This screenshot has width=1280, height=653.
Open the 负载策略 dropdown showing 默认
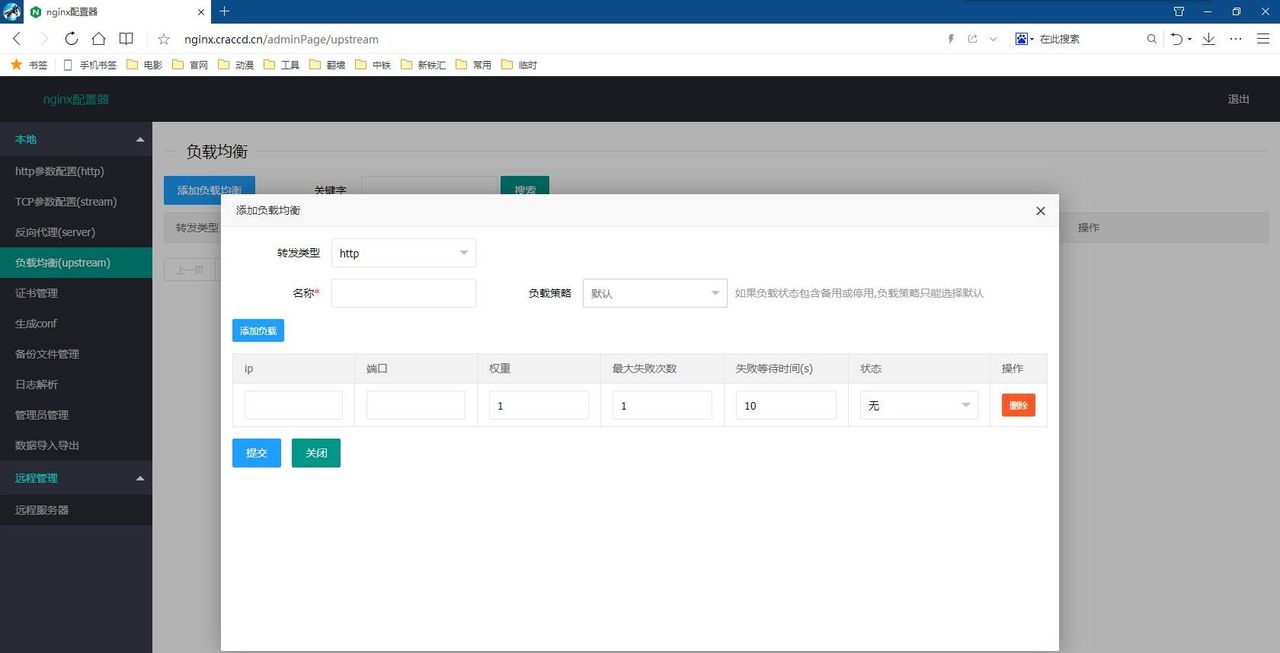click(x=655, y=292)
